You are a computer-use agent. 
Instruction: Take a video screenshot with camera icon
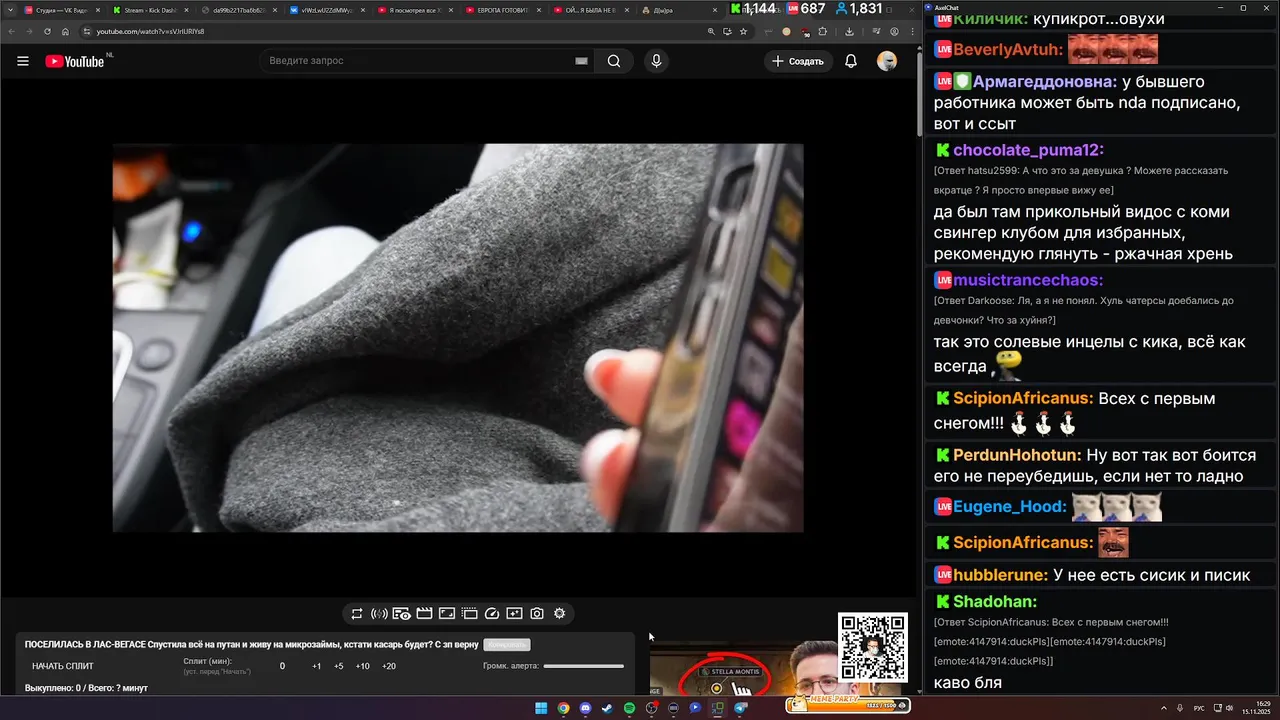tap(537, 614)
